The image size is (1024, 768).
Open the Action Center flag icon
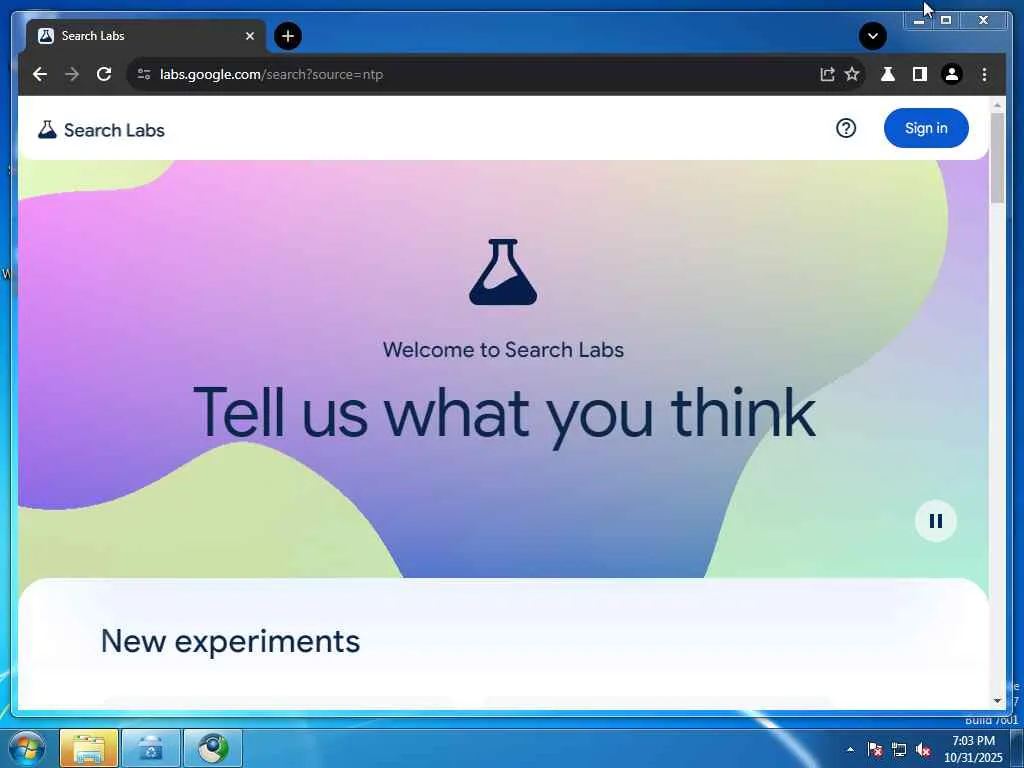[x=875, y=749]
